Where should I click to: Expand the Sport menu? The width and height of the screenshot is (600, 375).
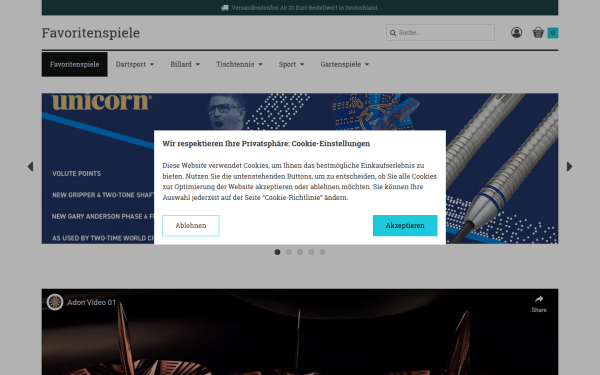click(291, 64)
